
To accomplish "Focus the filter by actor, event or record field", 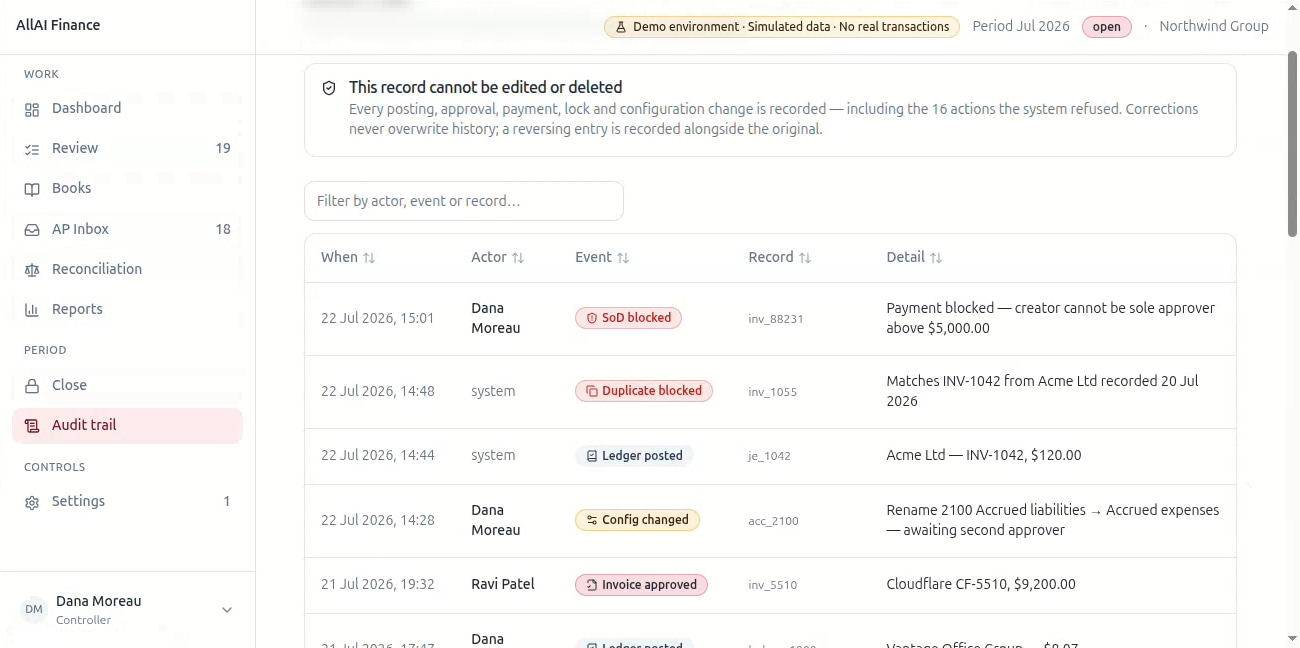I will point(464,201).
